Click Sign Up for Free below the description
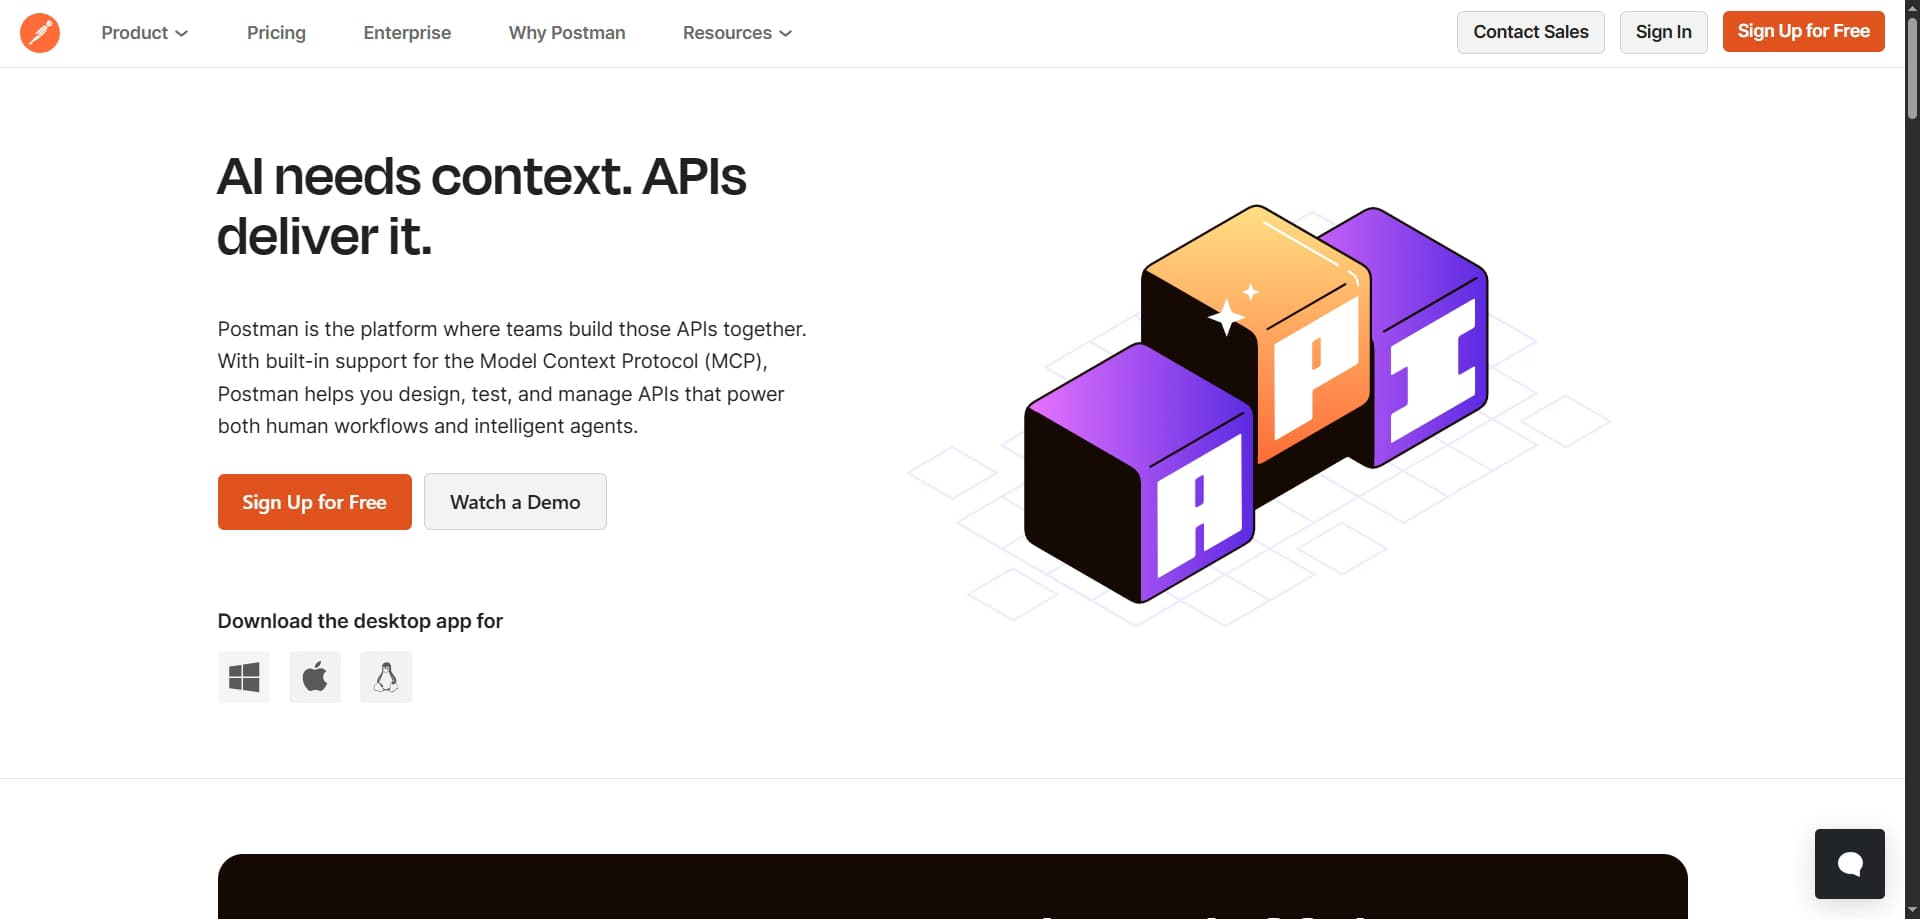The width and height of the screenshot is (1920, 919). [x=315, y=502]
